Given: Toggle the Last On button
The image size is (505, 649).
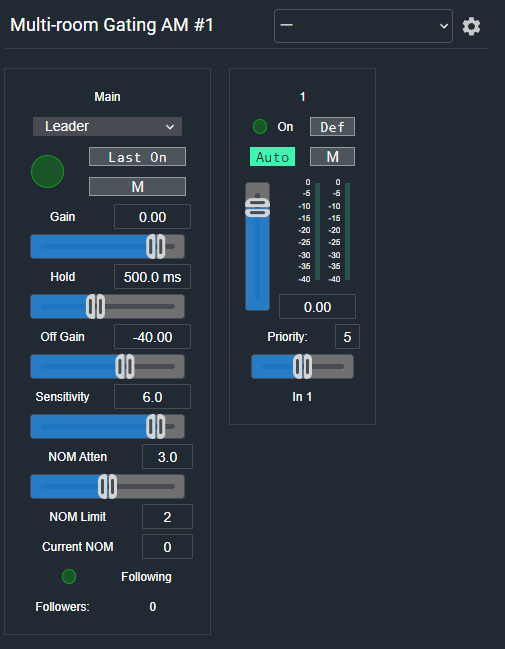Looking at the screenshot, I should pyautogui.click(x=137, y=157).
